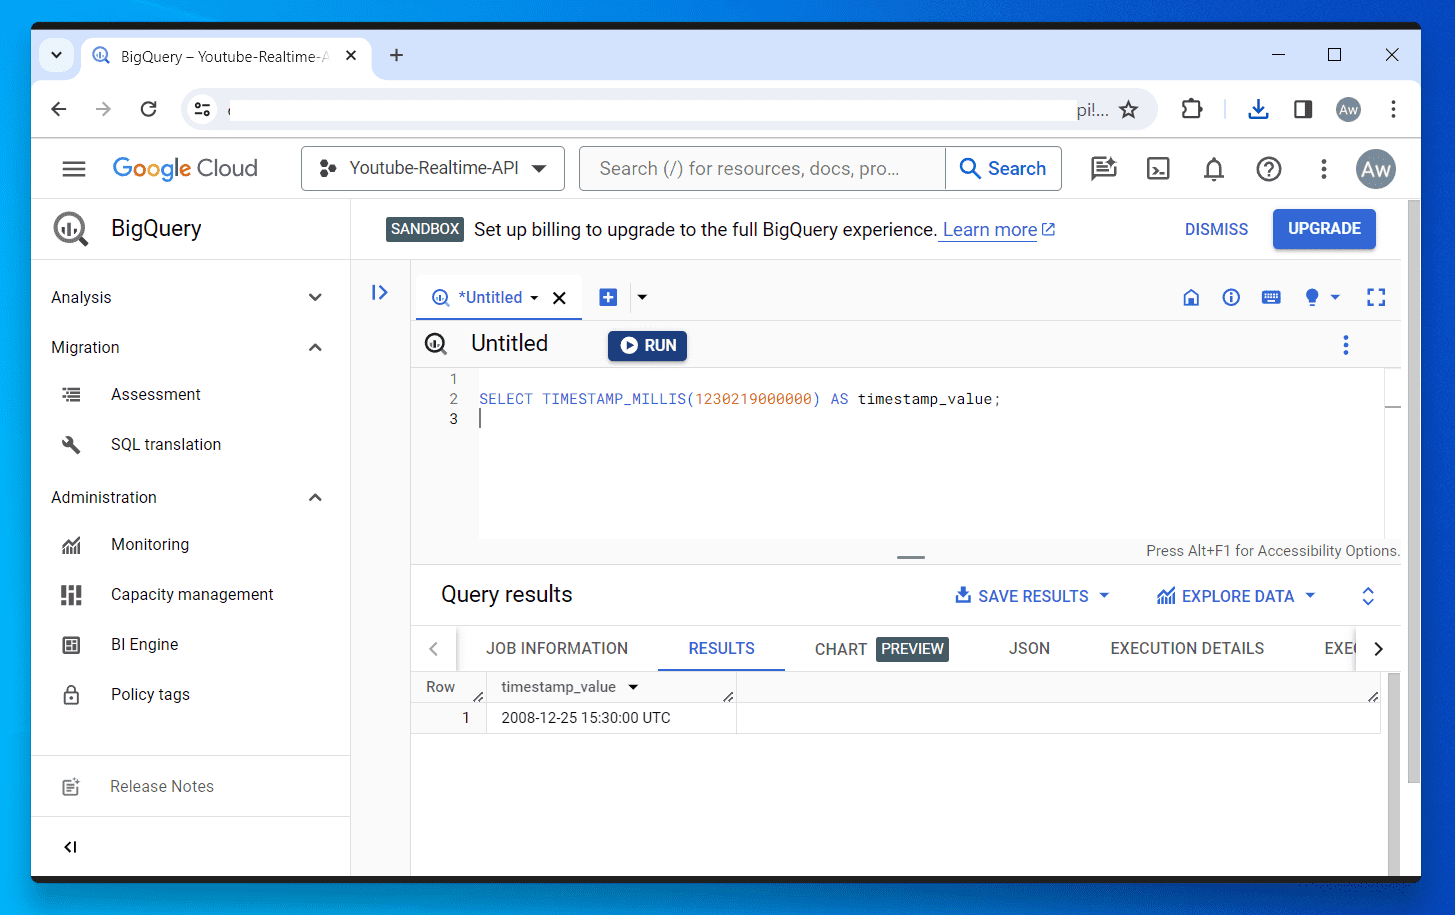Open the Gemini assistant lightbulb icon
Screen dimensions: 1455x915
coord(1310,297)
